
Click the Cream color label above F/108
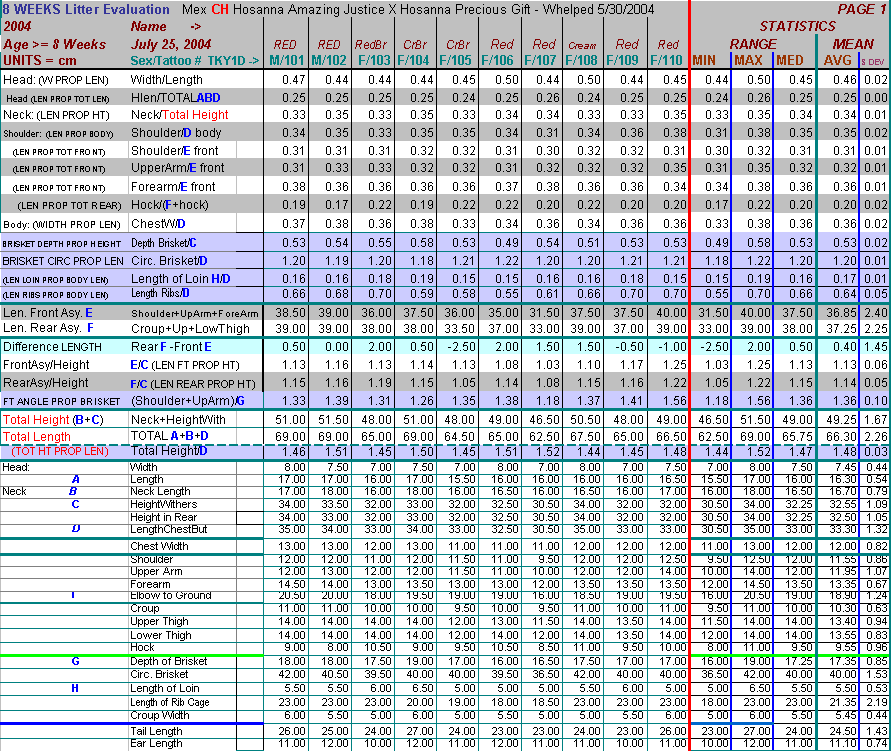click(583, 45)
